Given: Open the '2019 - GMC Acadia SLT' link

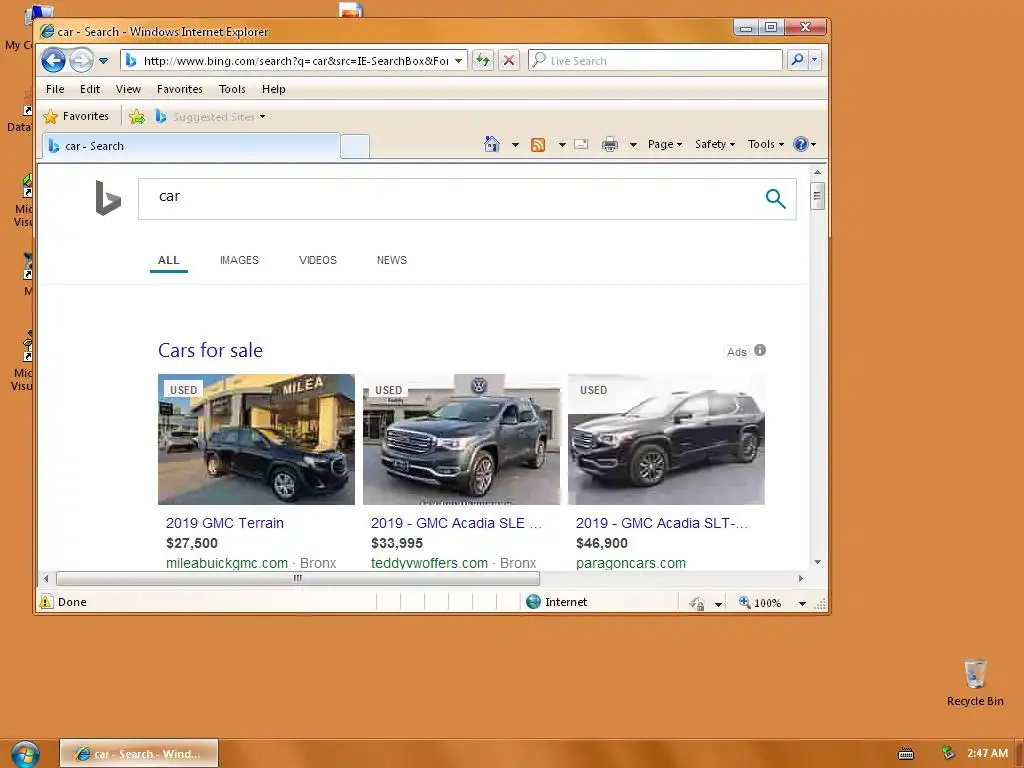Looking at the screenshot, I should coord(662,523).
